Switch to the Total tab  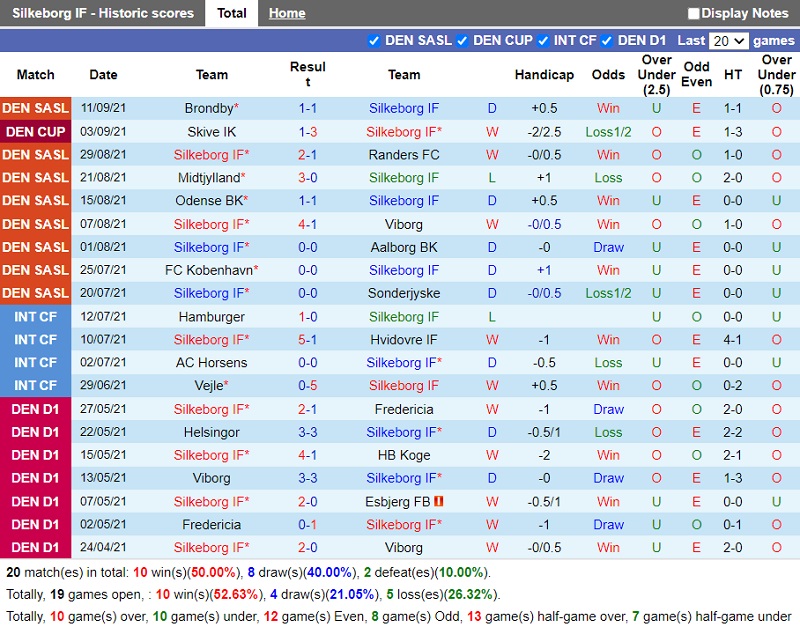click(232, 13)
